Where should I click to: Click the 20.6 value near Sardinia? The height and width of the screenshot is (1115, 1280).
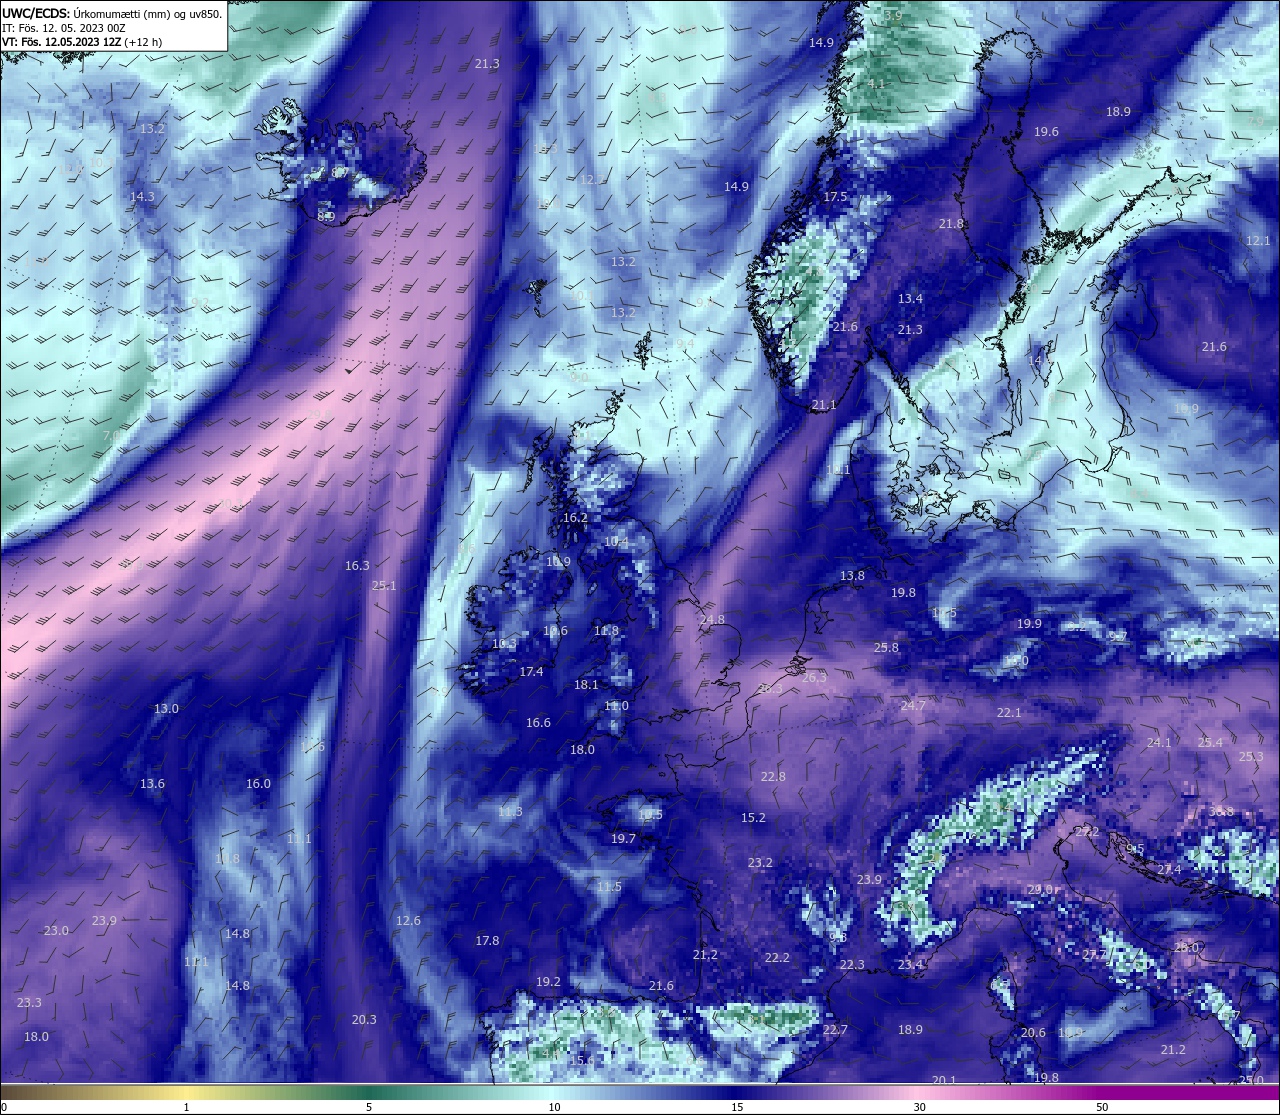click(1033, 1033)
